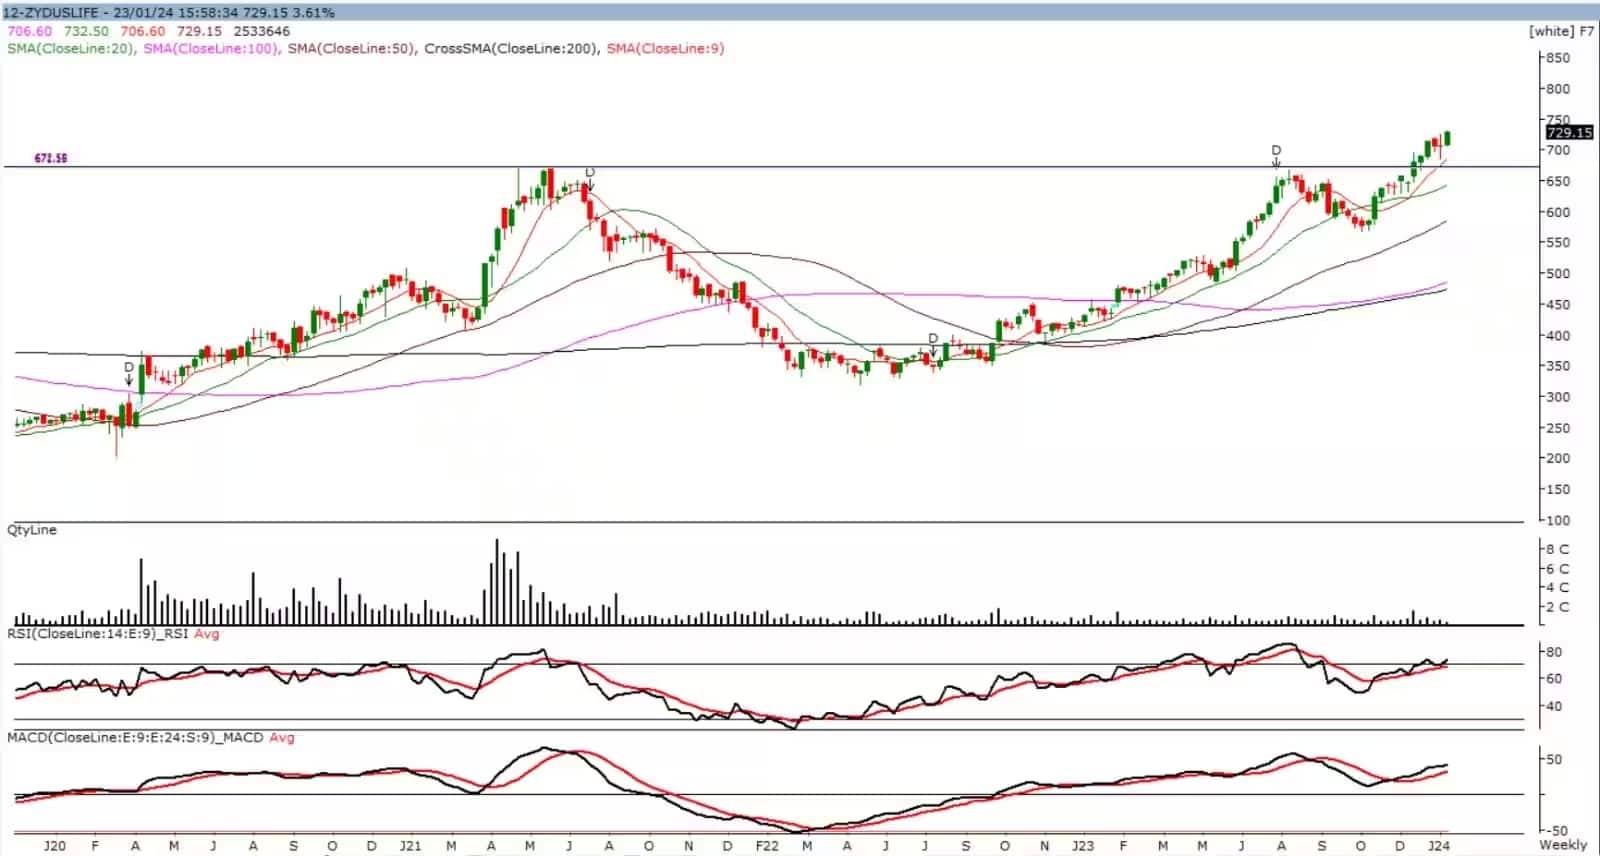Click the 850 level on price axis
This screenshot has height=856, width=1600.
[1557, 58]
